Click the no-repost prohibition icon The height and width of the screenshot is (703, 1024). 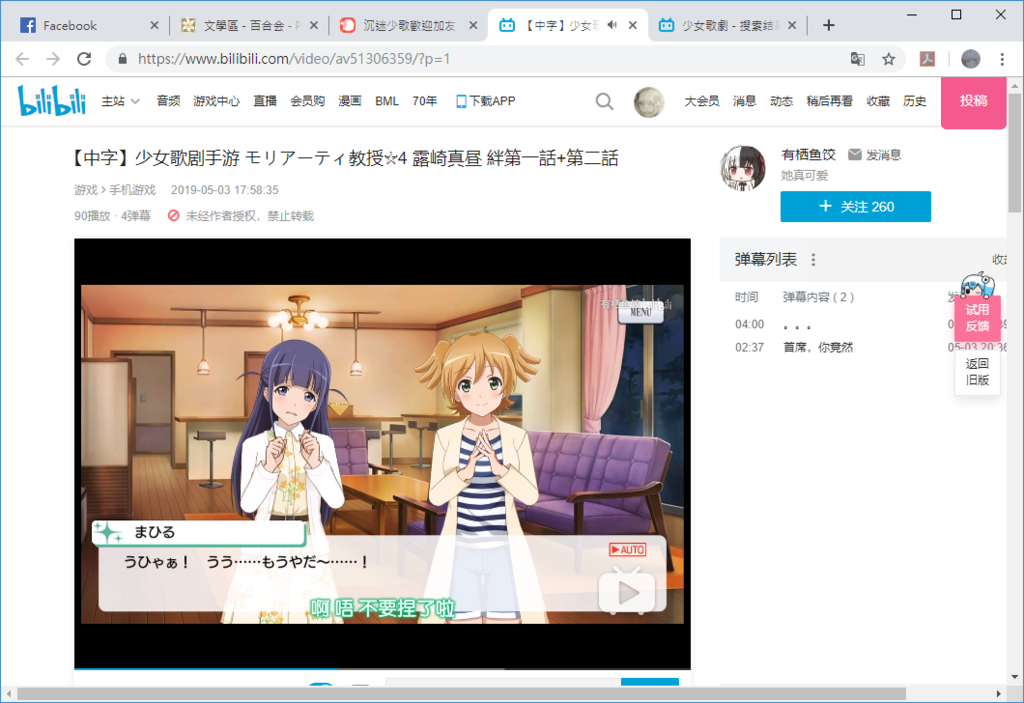coord(173,216)
